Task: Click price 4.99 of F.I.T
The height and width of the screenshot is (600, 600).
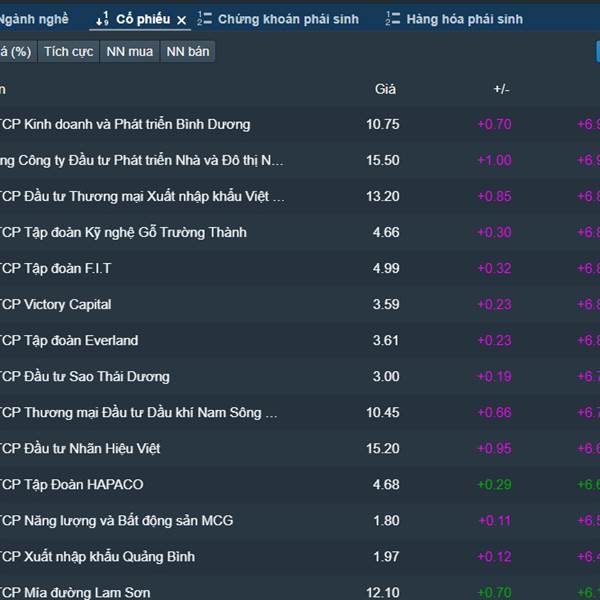Action: (386, 268)
